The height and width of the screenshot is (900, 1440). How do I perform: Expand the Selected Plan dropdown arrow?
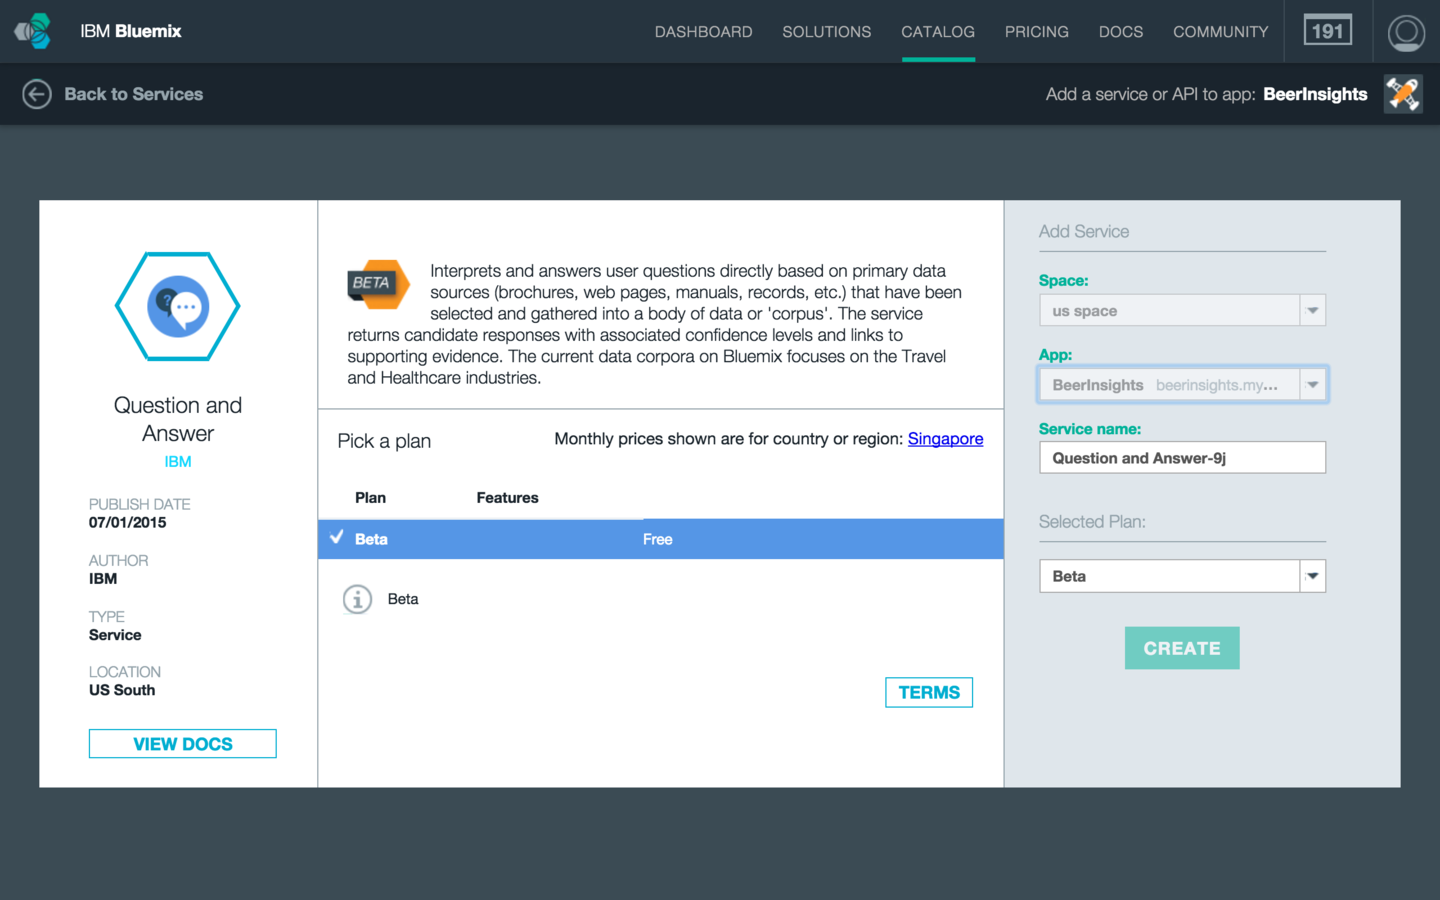[x=1312, y=576]
